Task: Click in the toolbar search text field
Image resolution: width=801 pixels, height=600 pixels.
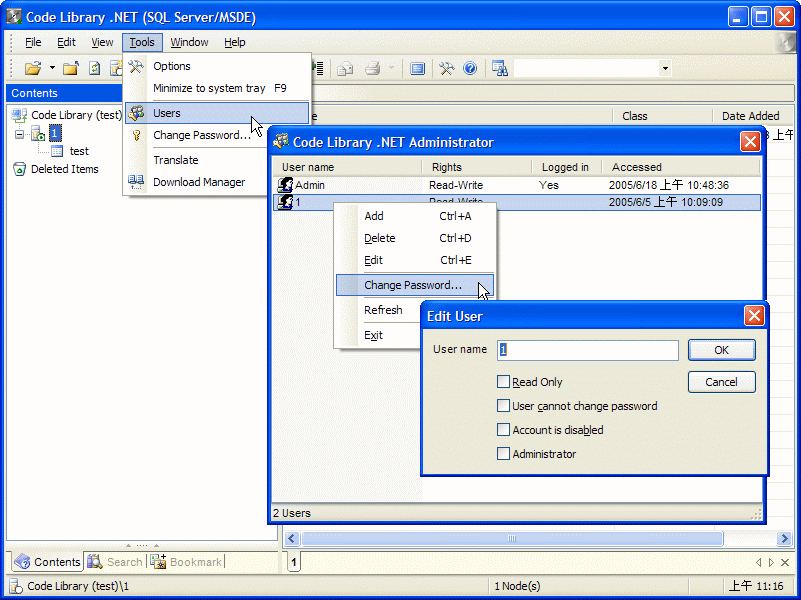Action: (586, 68)
